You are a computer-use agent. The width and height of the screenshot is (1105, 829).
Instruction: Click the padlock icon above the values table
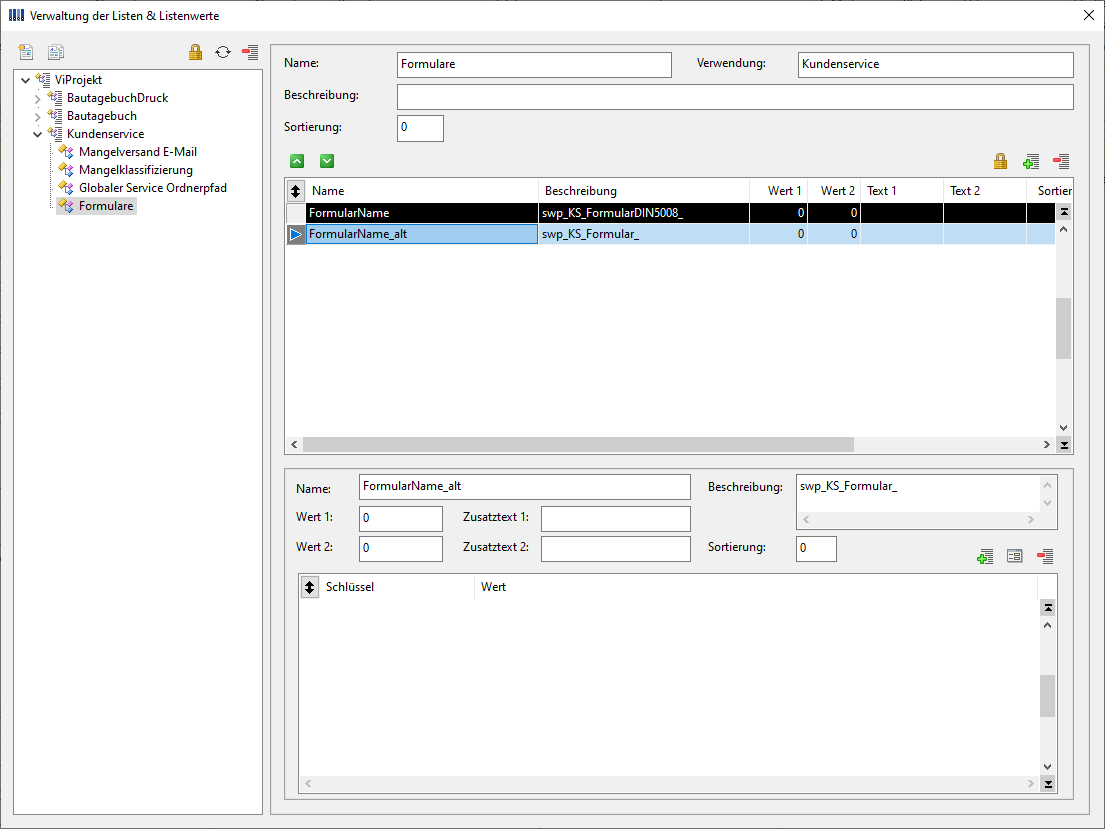coord(1000,161)
